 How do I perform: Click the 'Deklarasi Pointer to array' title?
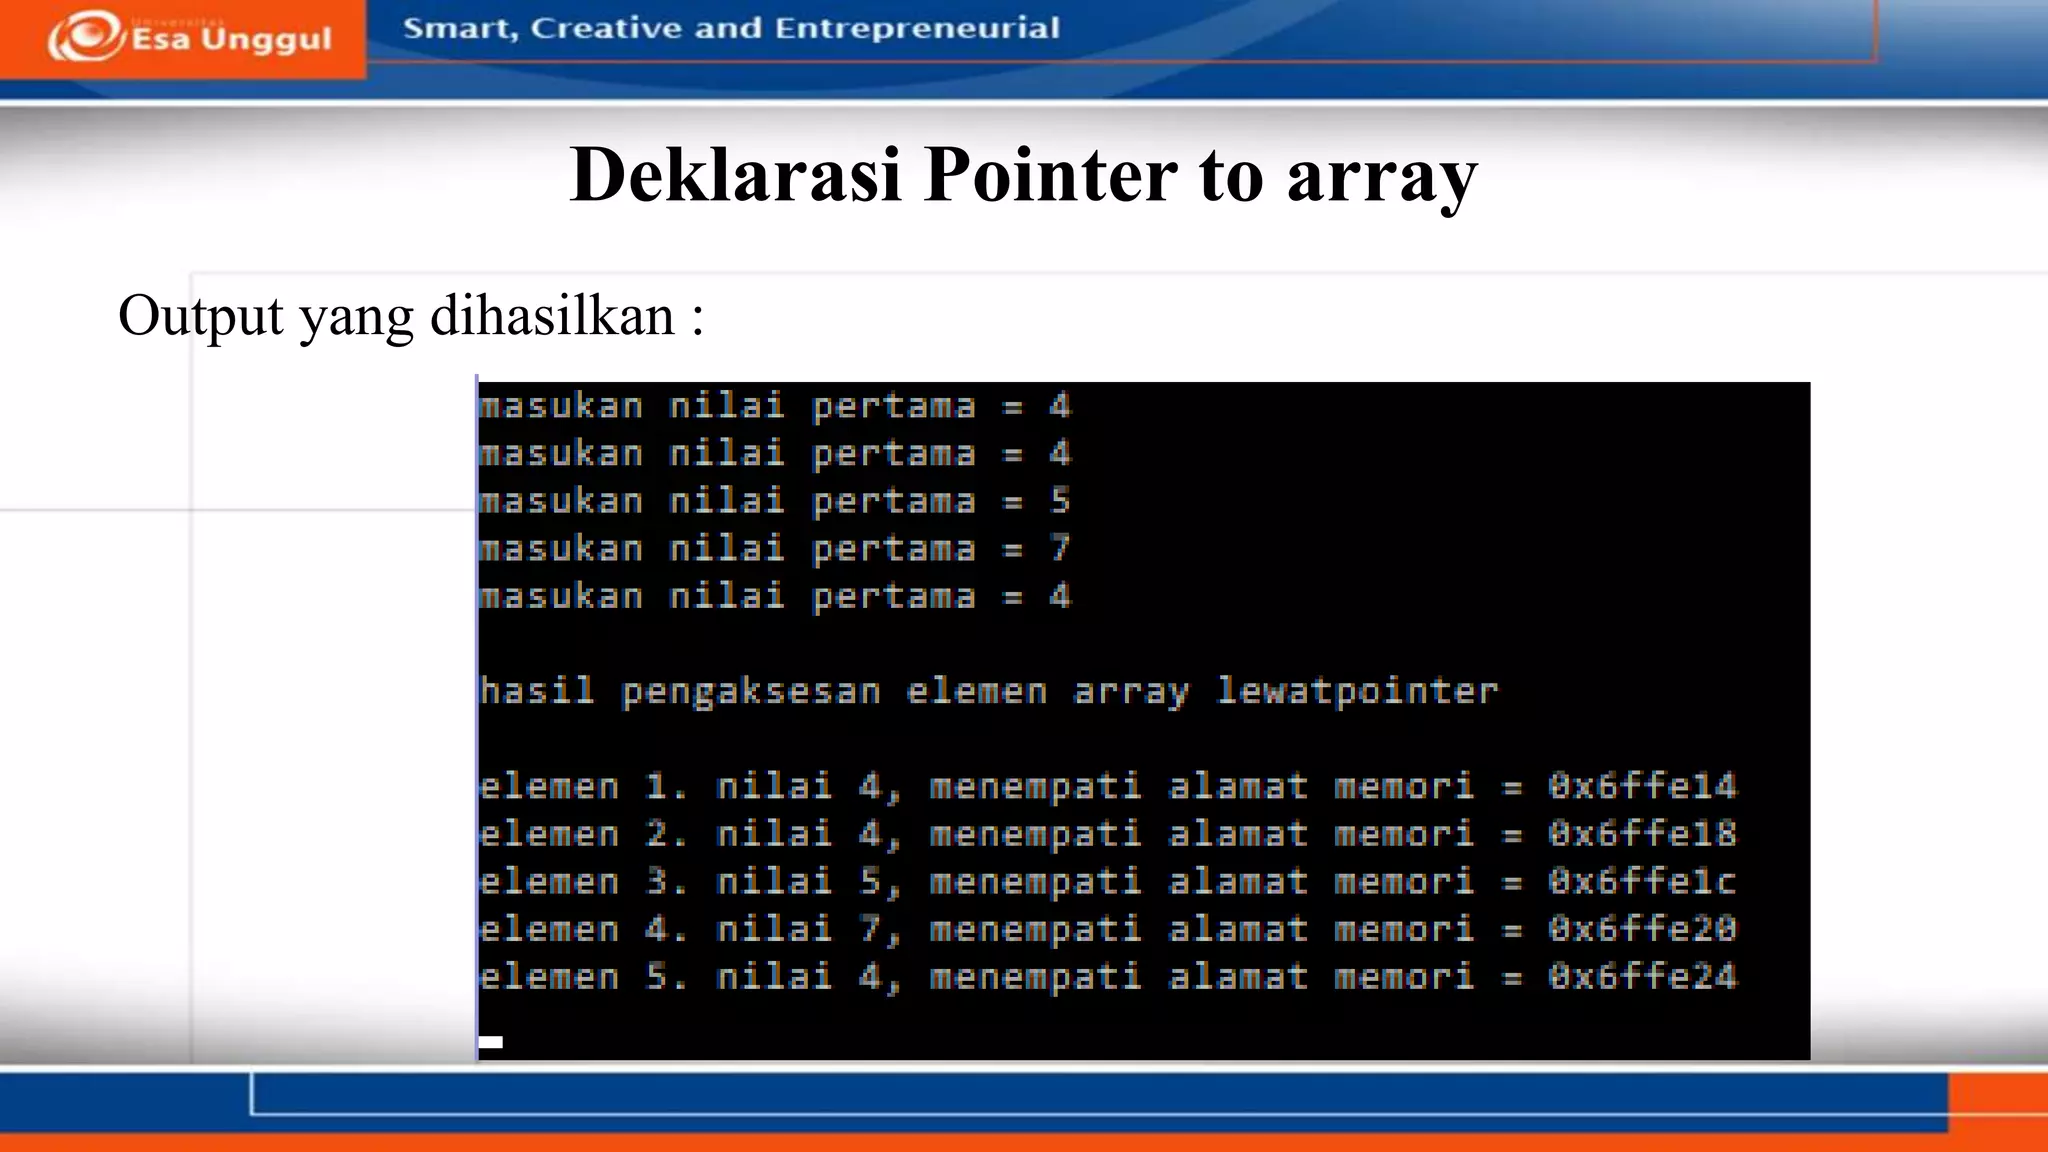coord(1023,176)
